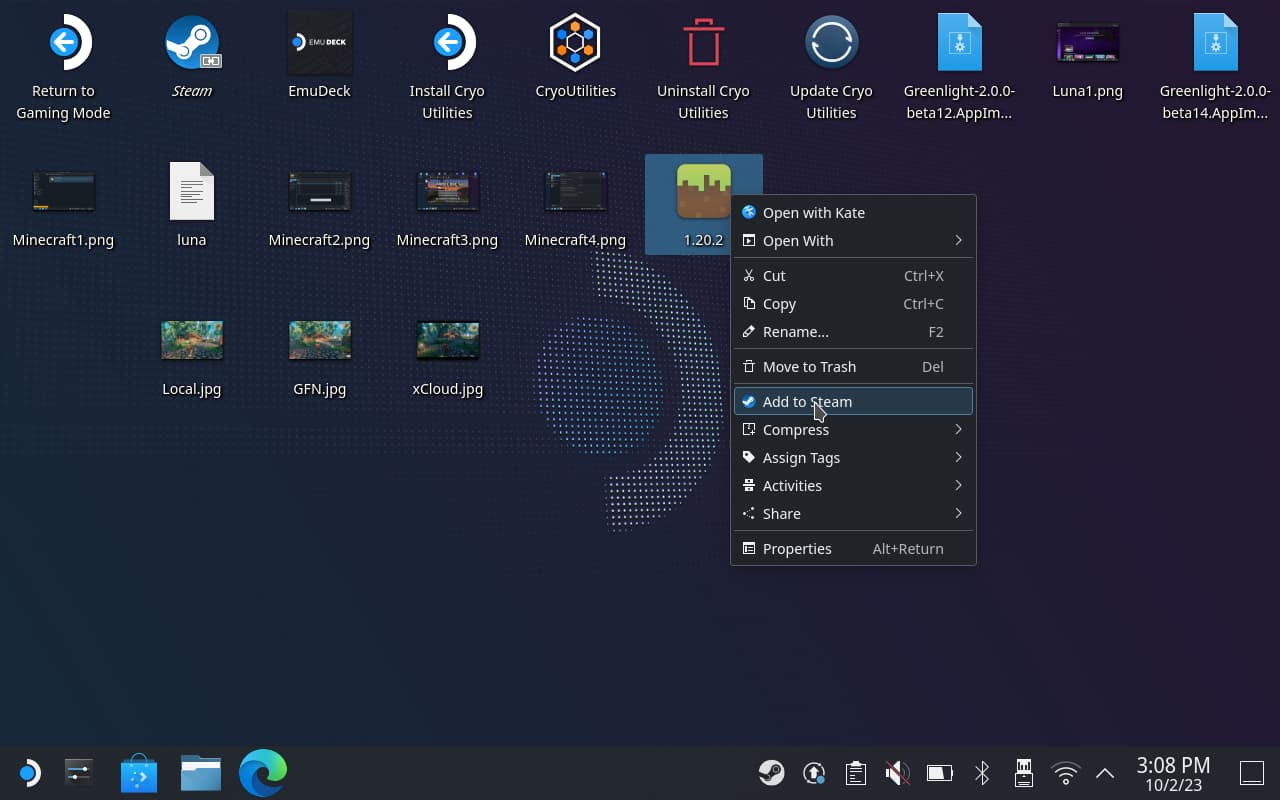Expand the Compress submenu

[x=796, y=429]
